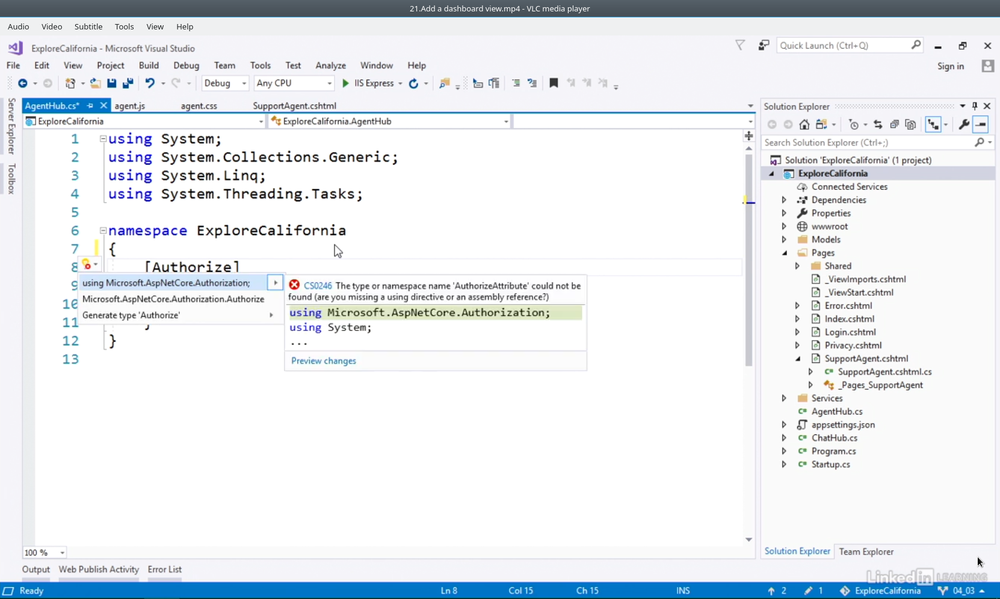1000x599 pixels.
Task: Click Collapse All in Solution Explorer
Action: 894,125
